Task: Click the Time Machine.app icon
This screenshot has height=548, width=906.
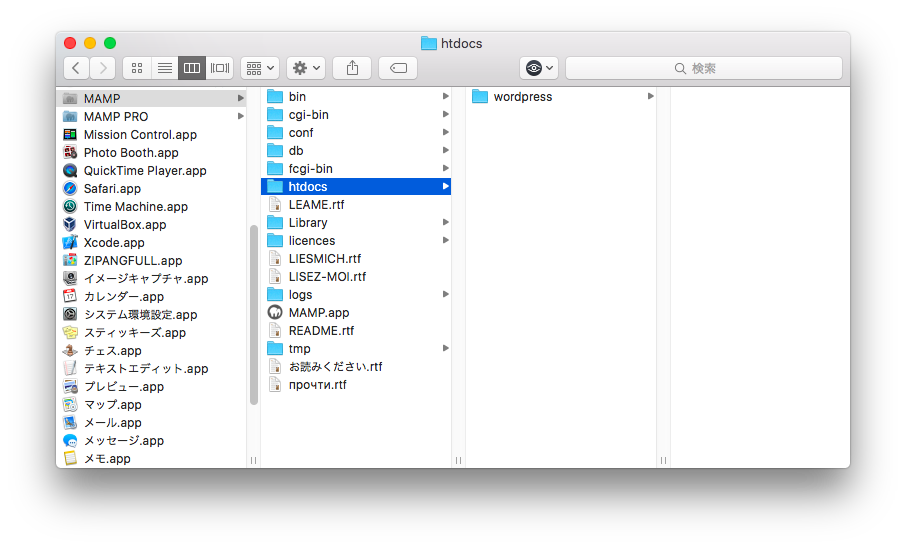Action: point(70,206)
